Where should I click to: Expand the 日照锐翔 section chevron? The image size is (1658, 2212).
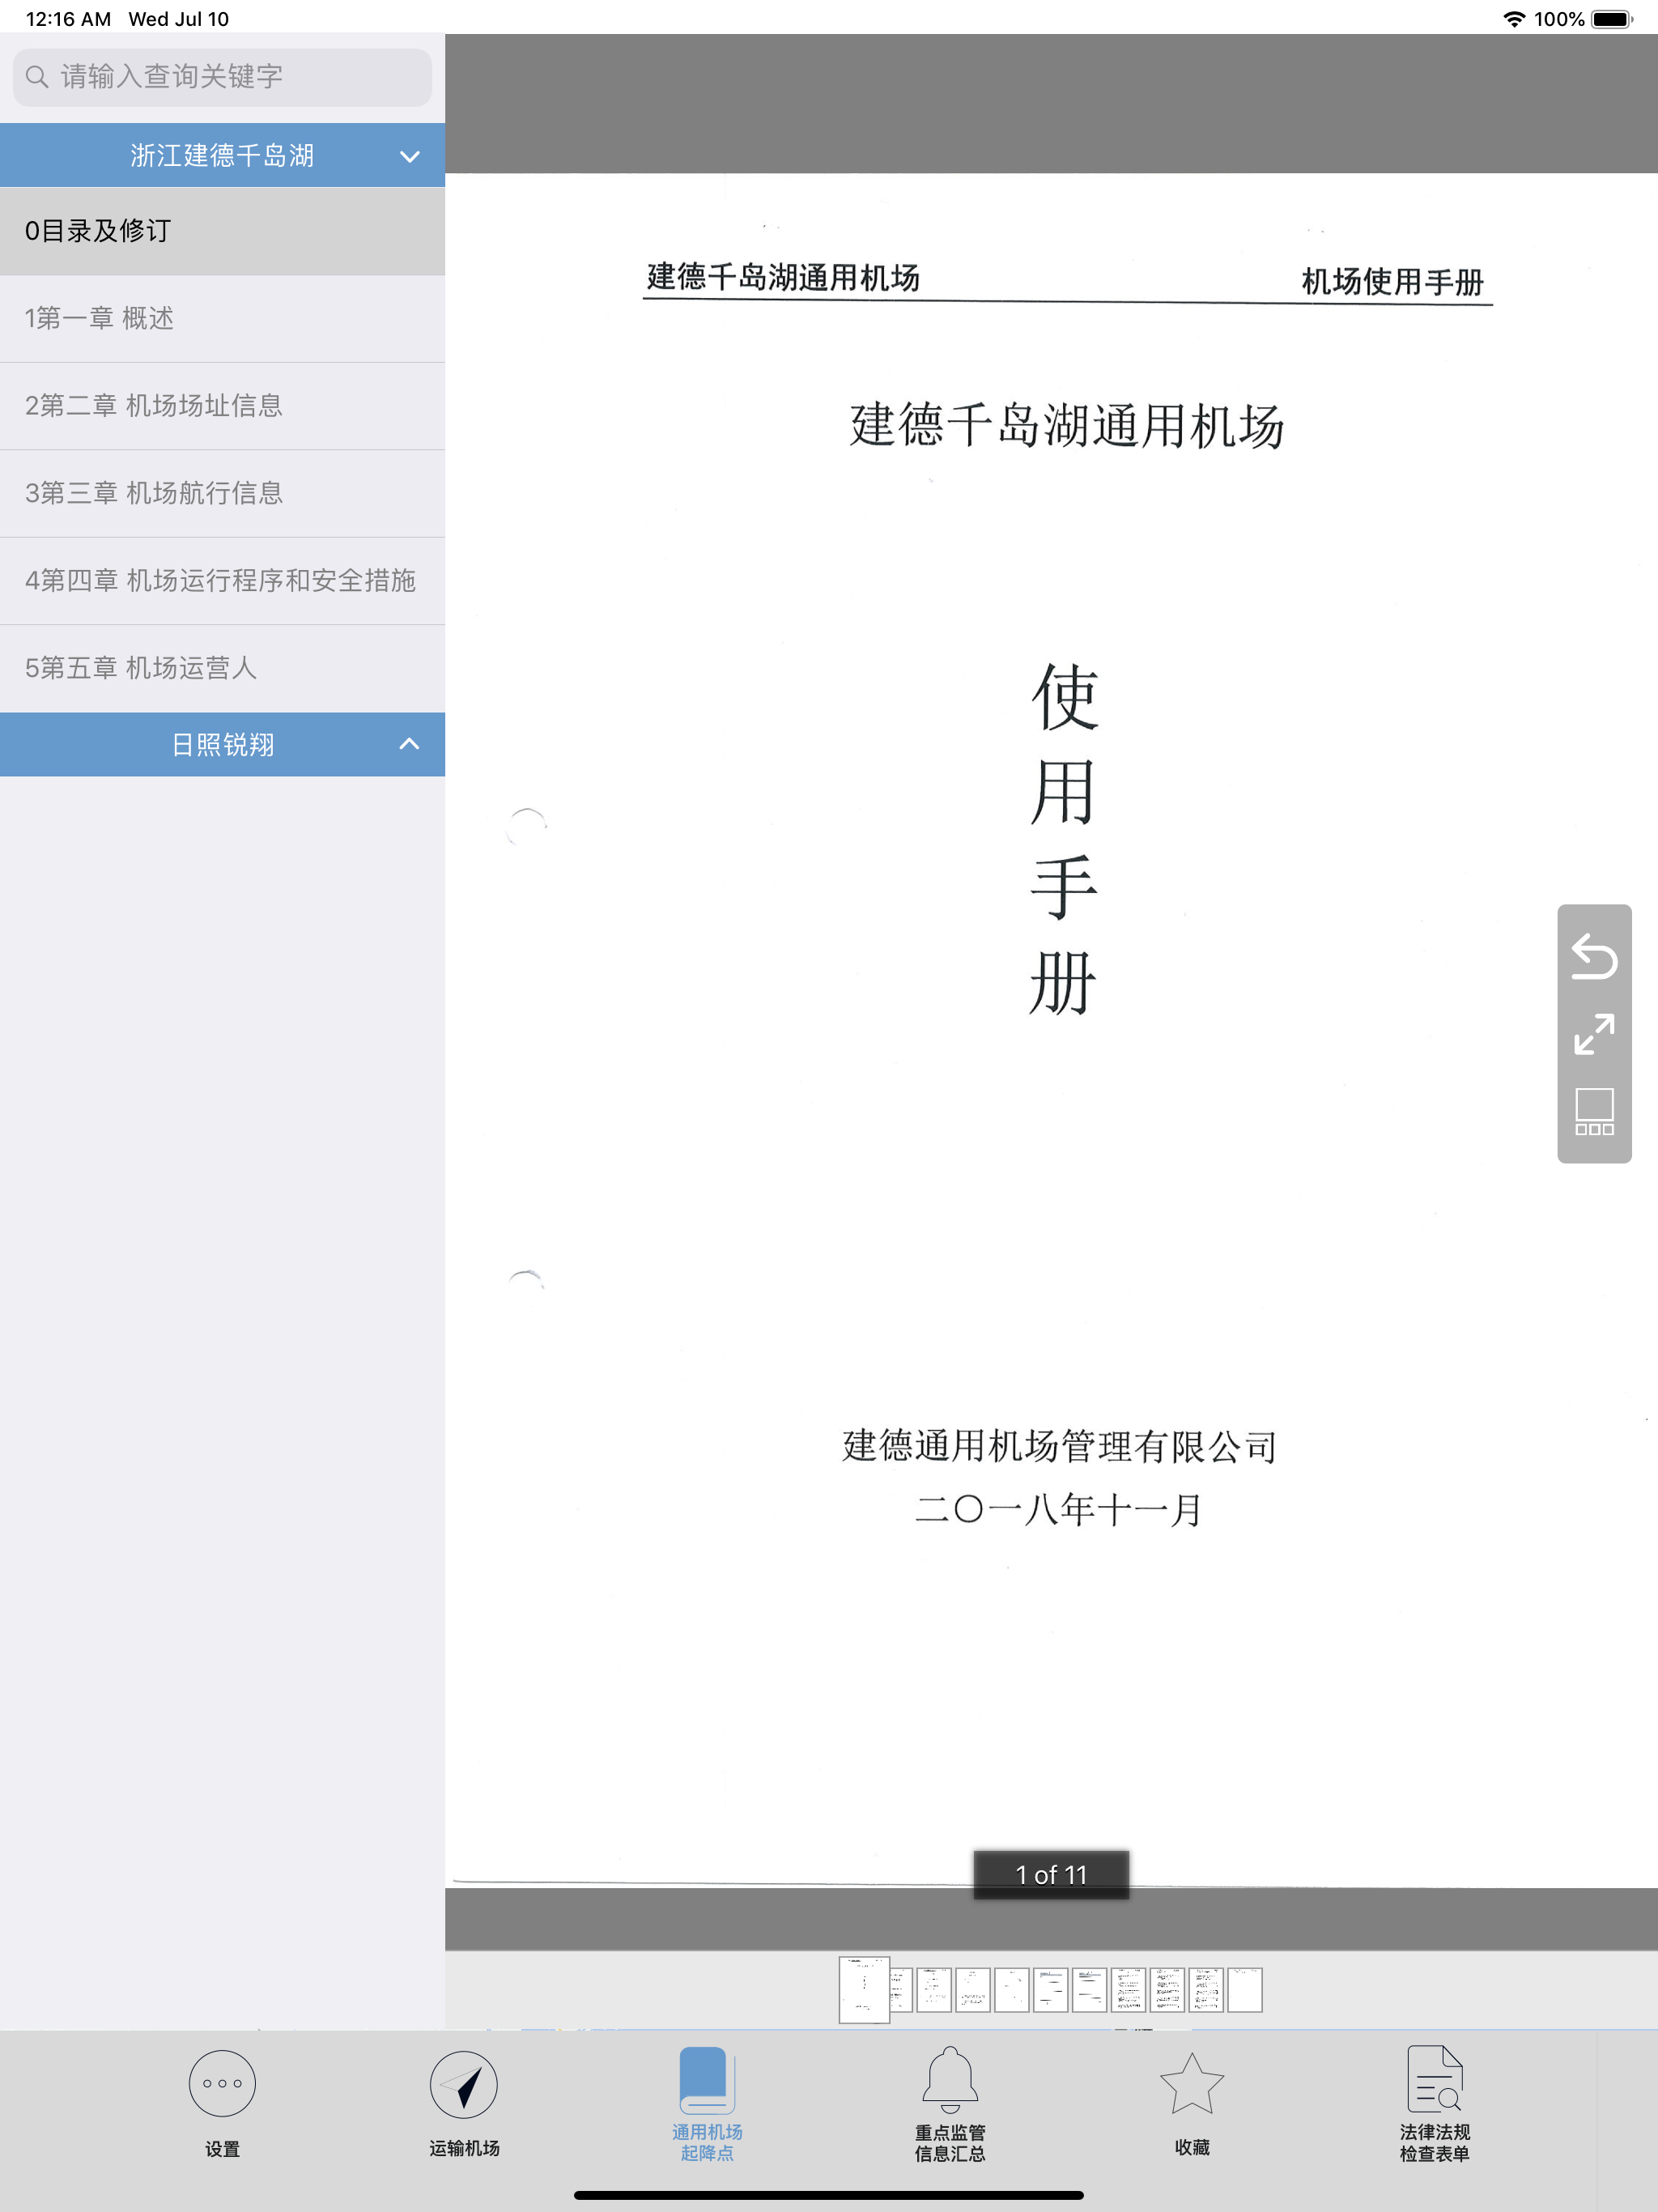point(409,744)
